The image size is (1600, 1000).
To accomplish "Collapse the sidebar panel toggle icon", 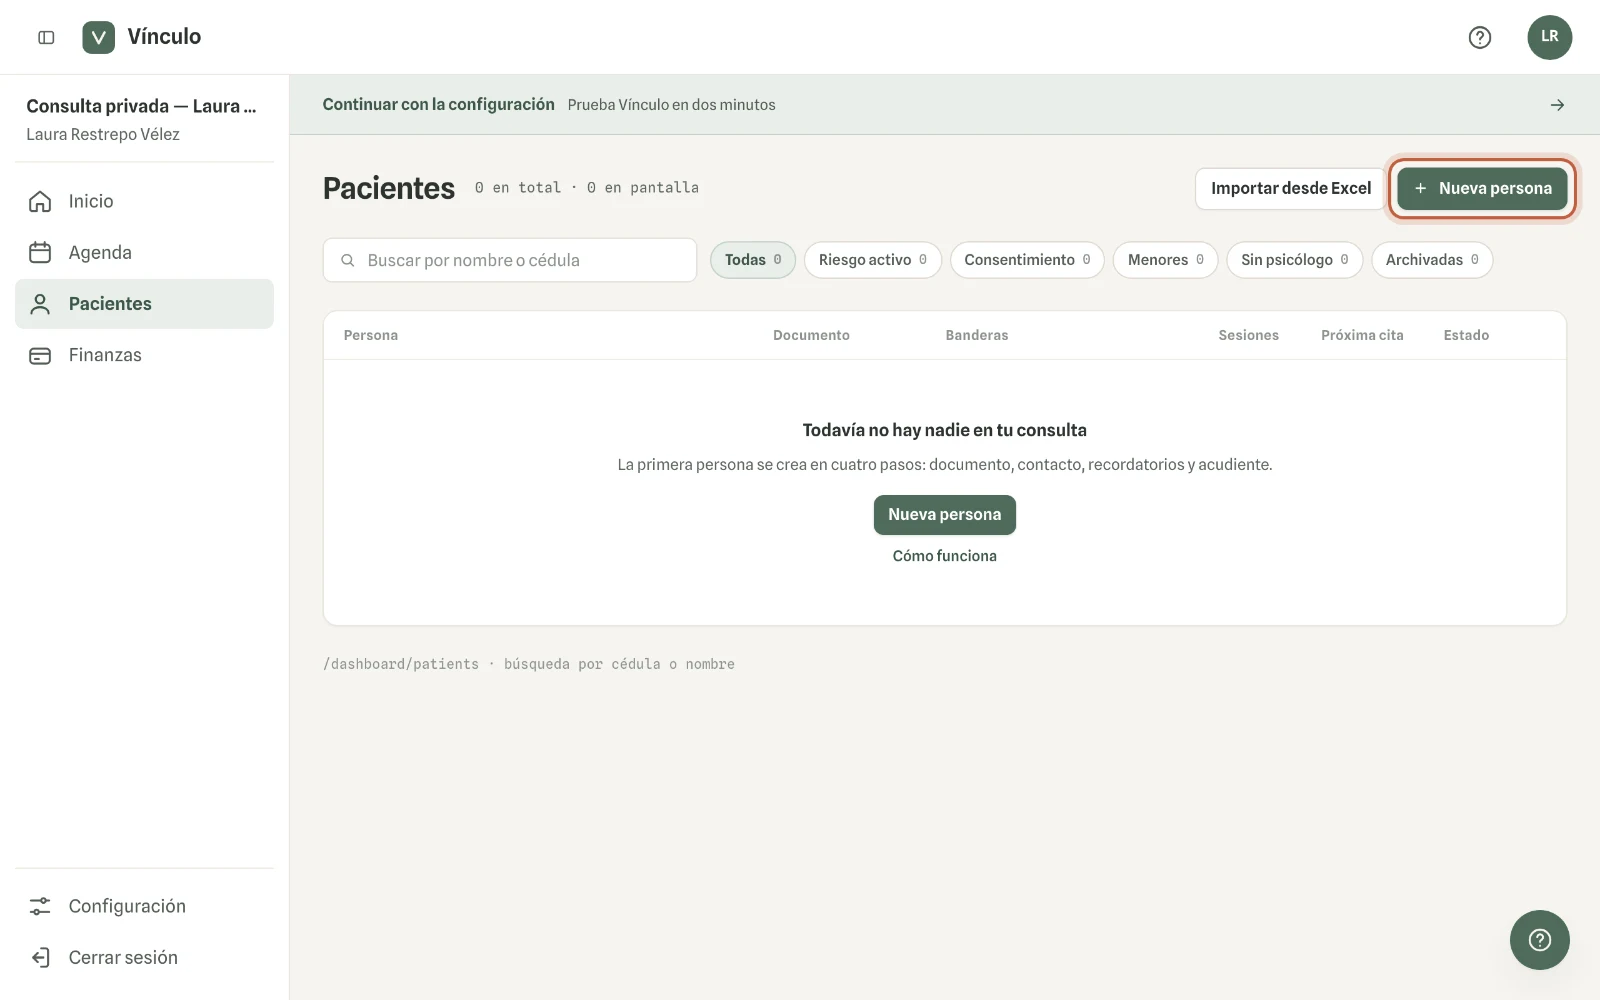I will click(46, 37).
